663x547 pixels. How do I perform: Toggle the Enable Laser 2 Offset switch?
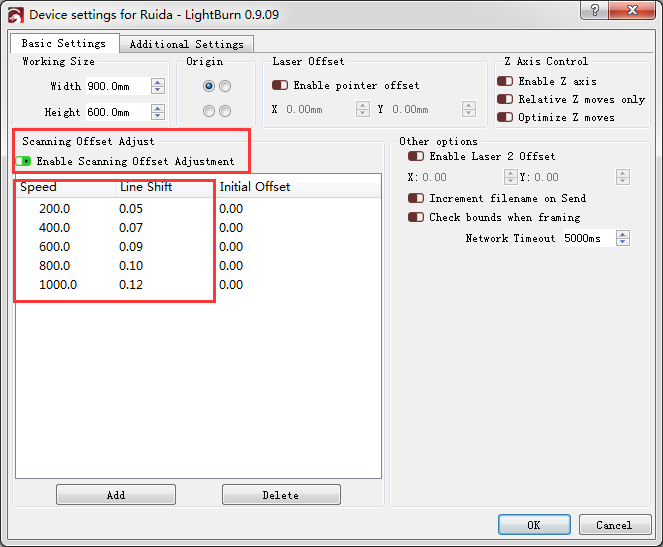416,156
